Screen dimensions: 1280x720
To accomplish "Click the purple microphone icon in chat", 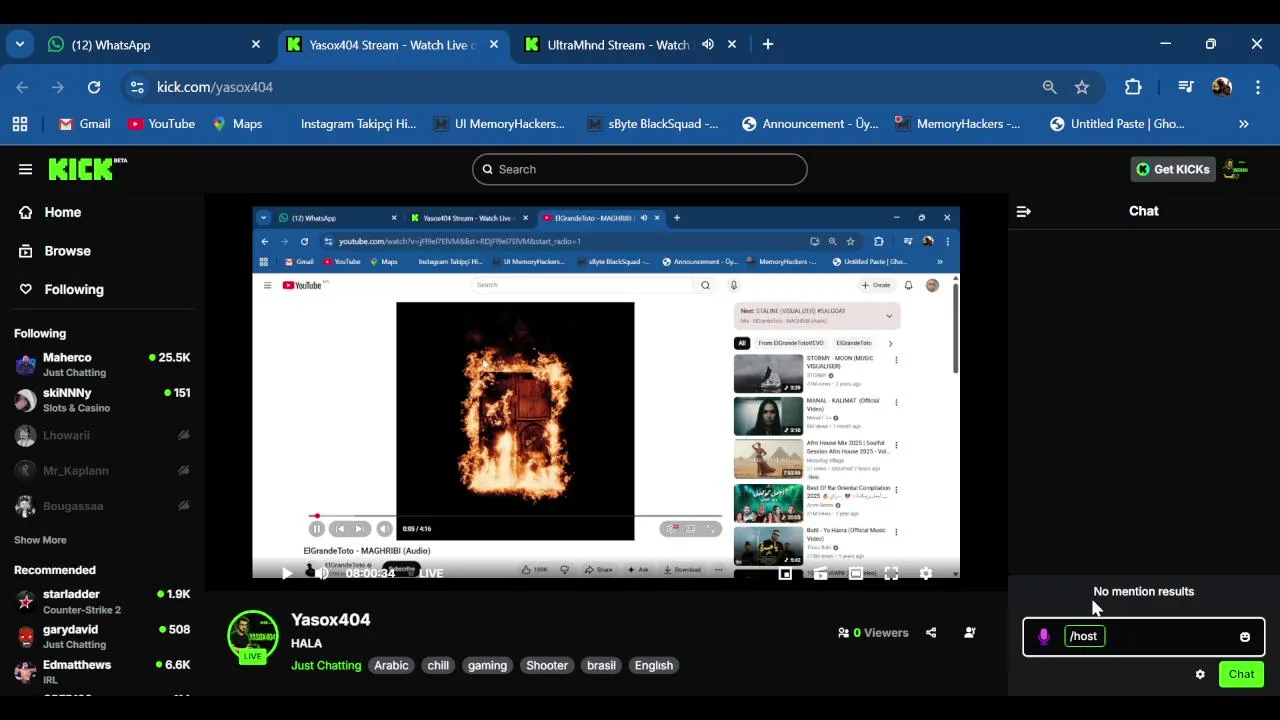I will point(1044,636).
